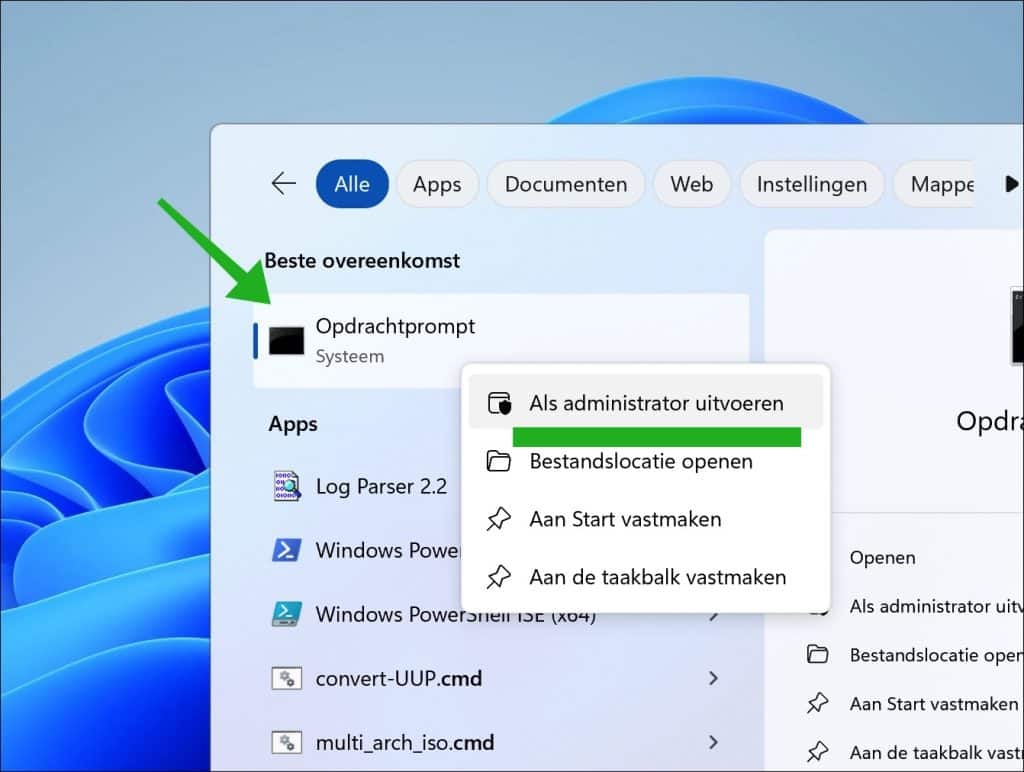The height and width of the screenshot is (772, 1024).
Task: Go back with the left arrow icon
Action: point(283,184)
